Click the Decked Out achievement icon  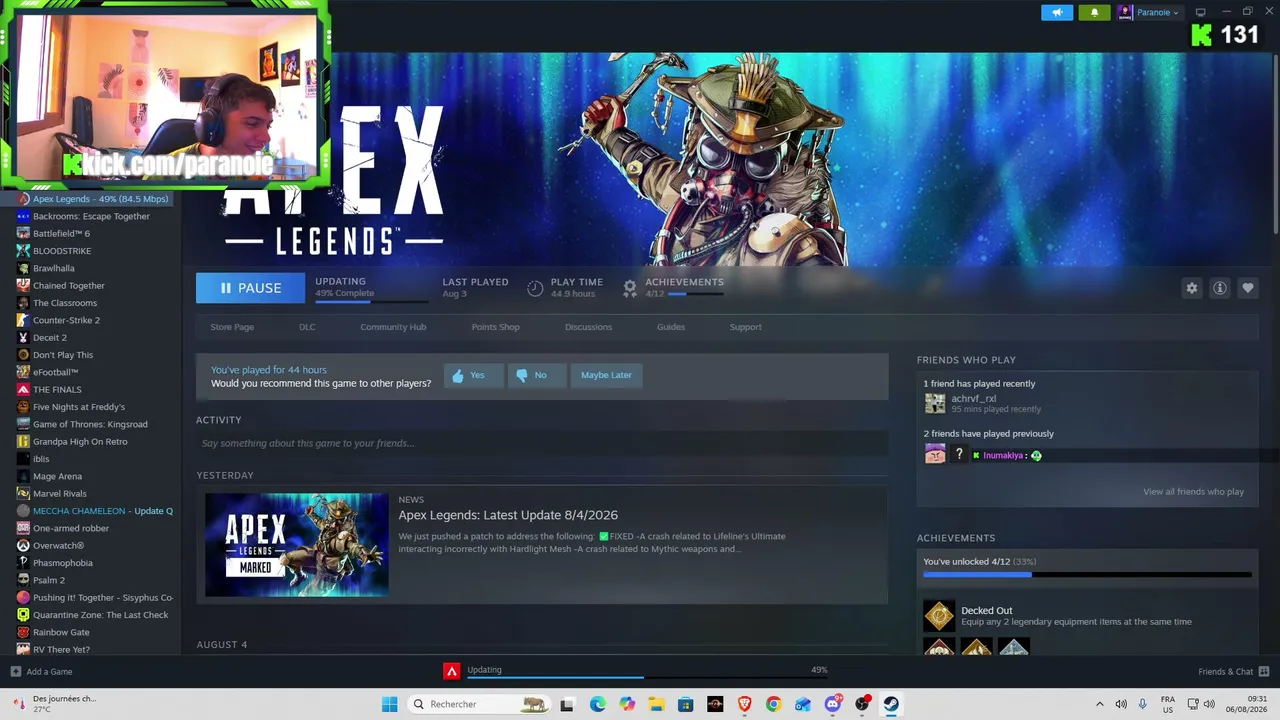click(x=939, y=615)
